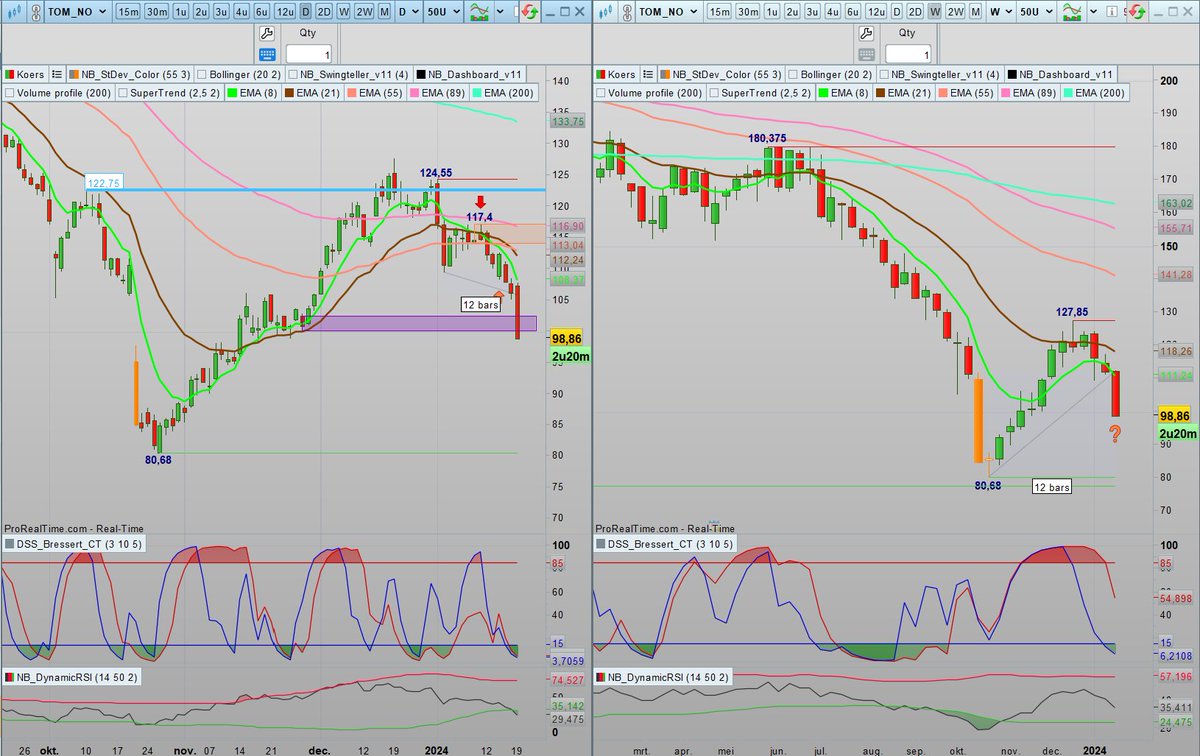Screen dimensions: 1200x756
Task: Click the list icon next to Koers
Action: [56, 73]
